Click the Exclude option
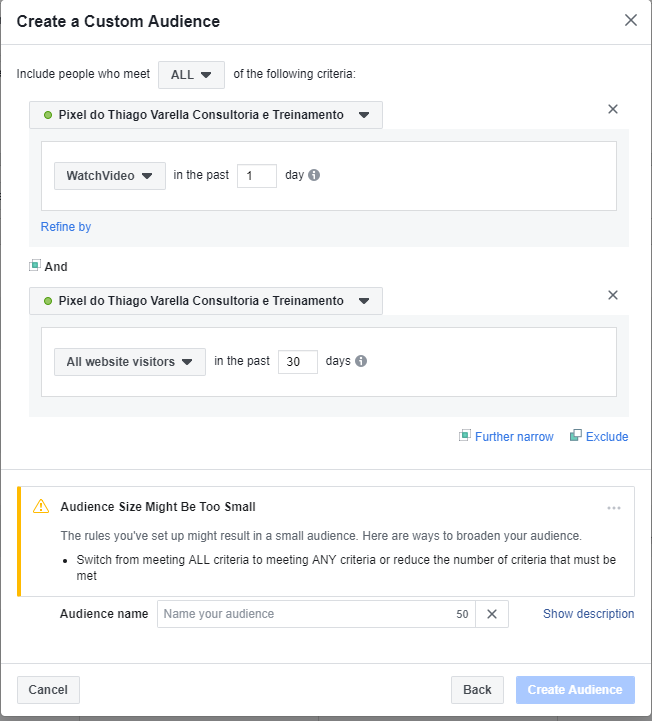The height and width of the screenshot is (721, 652). pos(606,437)
